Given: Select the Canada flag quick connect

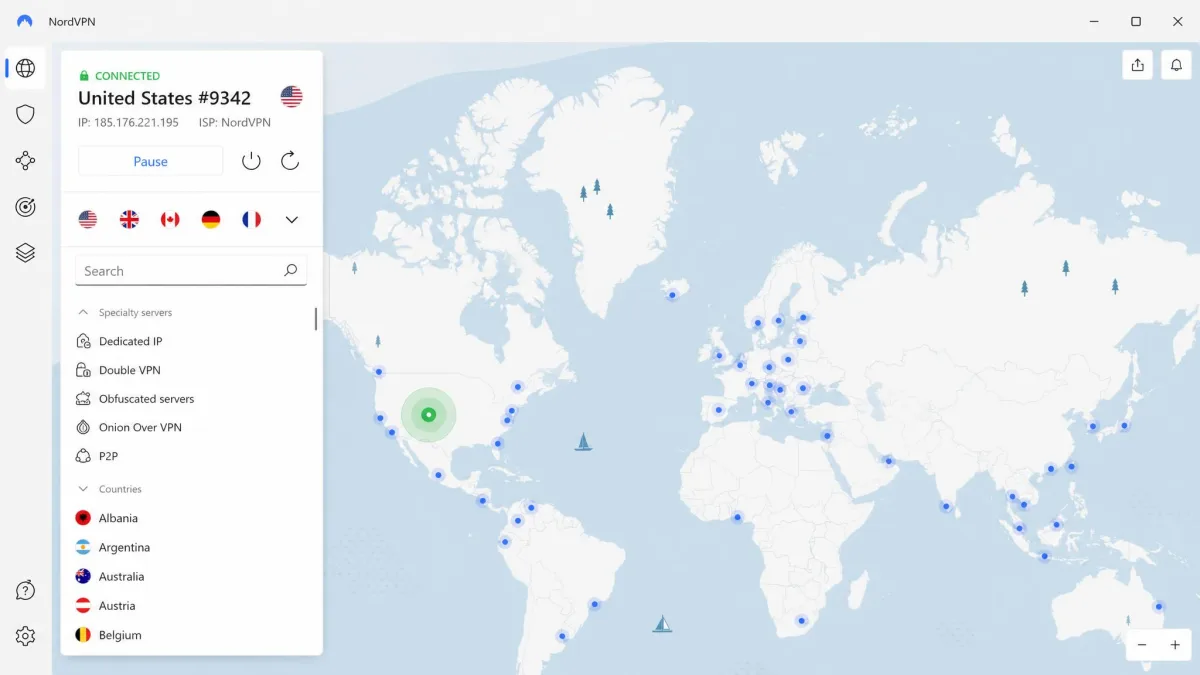Looking at the screenshot, I should (x=170, y=219).
